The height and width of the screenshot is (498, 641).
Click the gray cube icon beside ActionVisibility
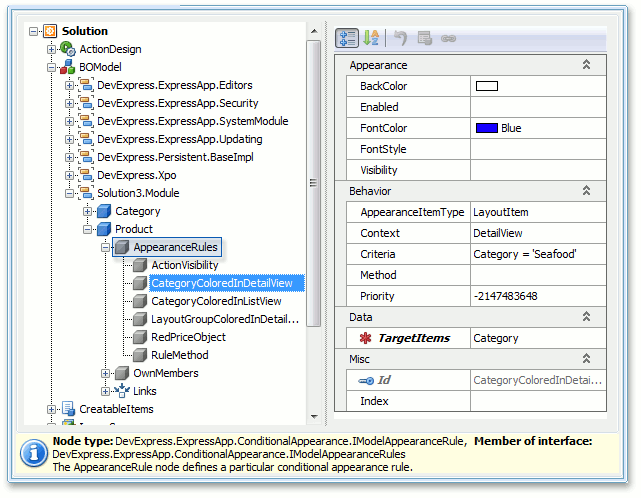(x=140, y=265)
